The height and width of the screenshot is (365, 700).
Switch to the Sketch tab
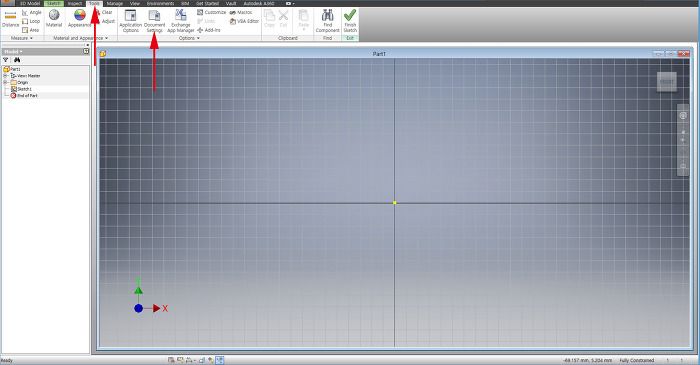54,4
